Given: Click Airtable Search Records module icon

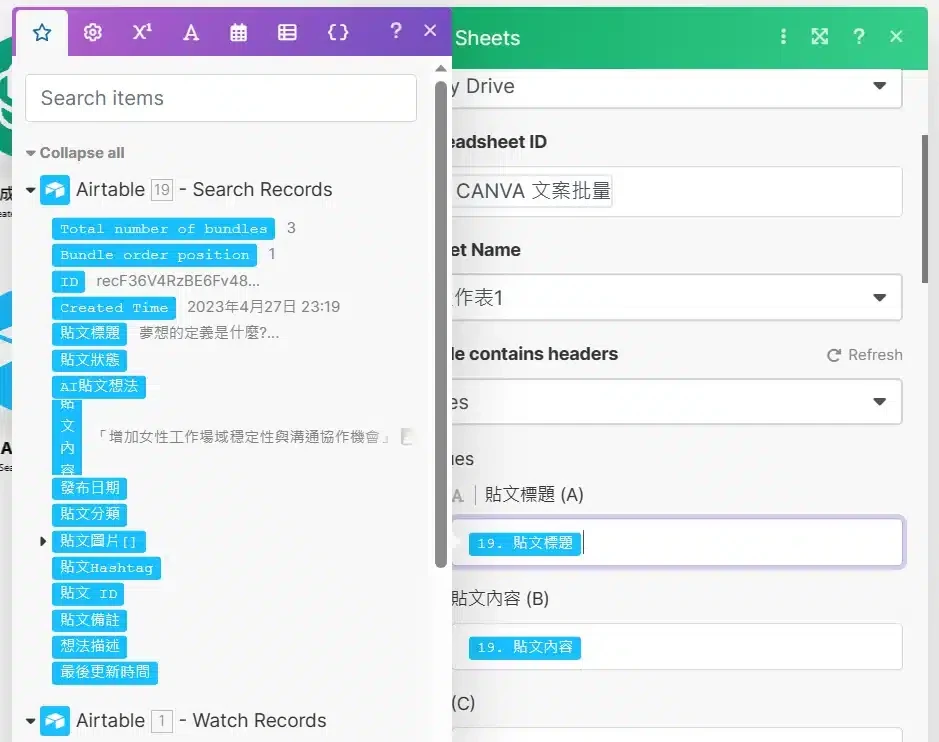Looking at the screenshot, I should click(x=54, y=190).
